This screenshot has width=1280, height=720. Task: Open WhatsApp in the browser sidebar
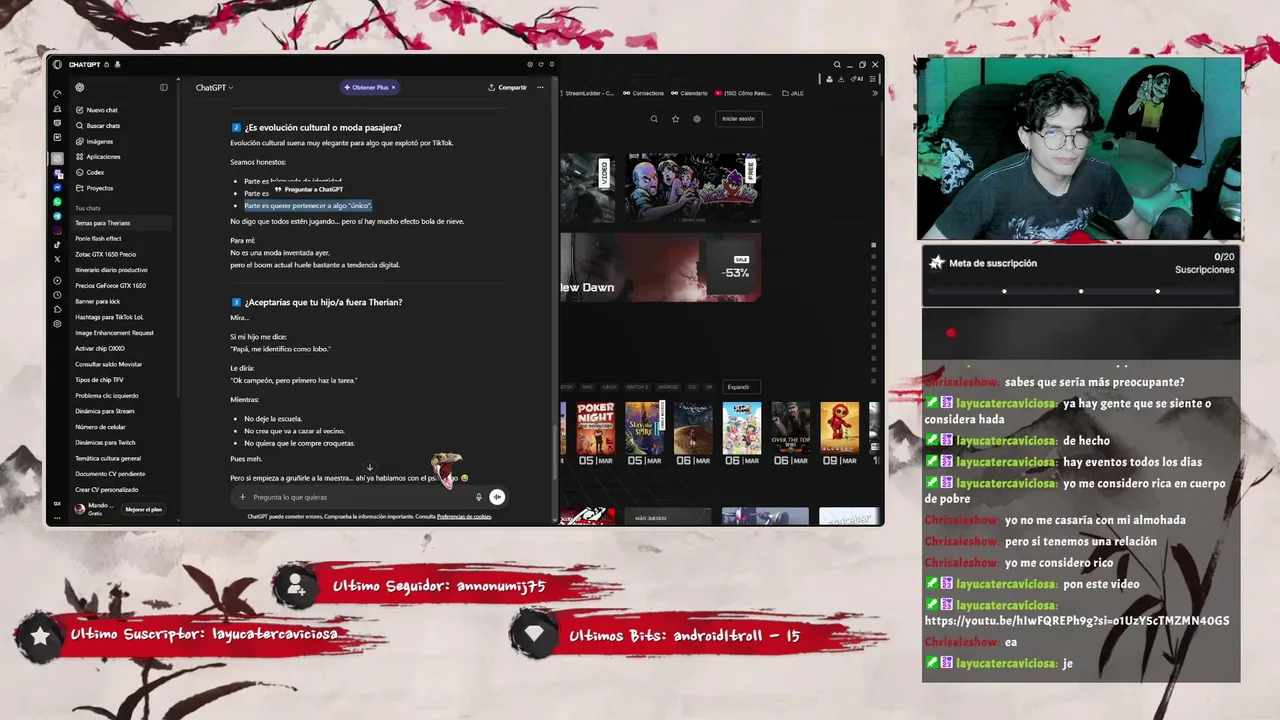click(57, 202)
